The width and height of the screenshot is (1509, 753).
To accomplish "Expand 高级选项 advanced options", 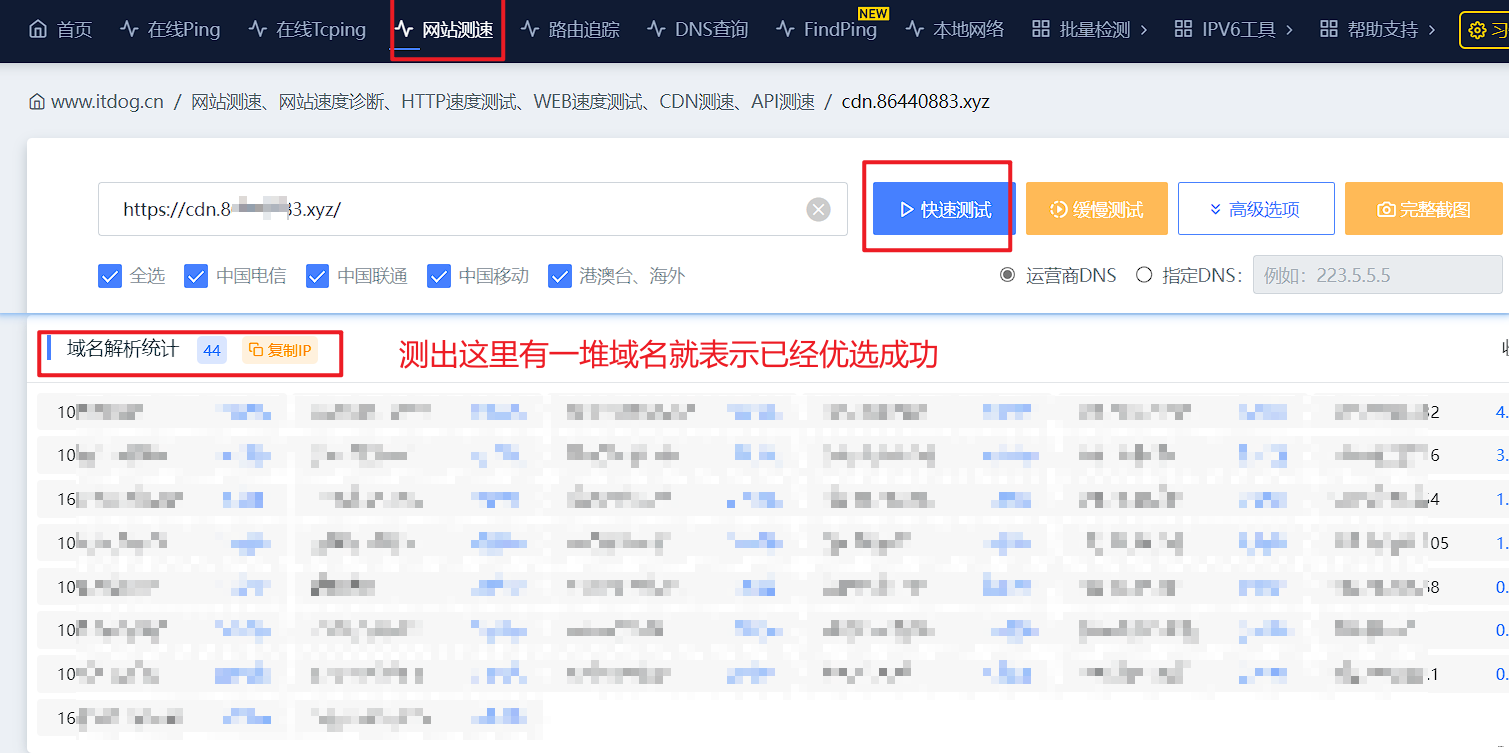I will [1255, 209].
